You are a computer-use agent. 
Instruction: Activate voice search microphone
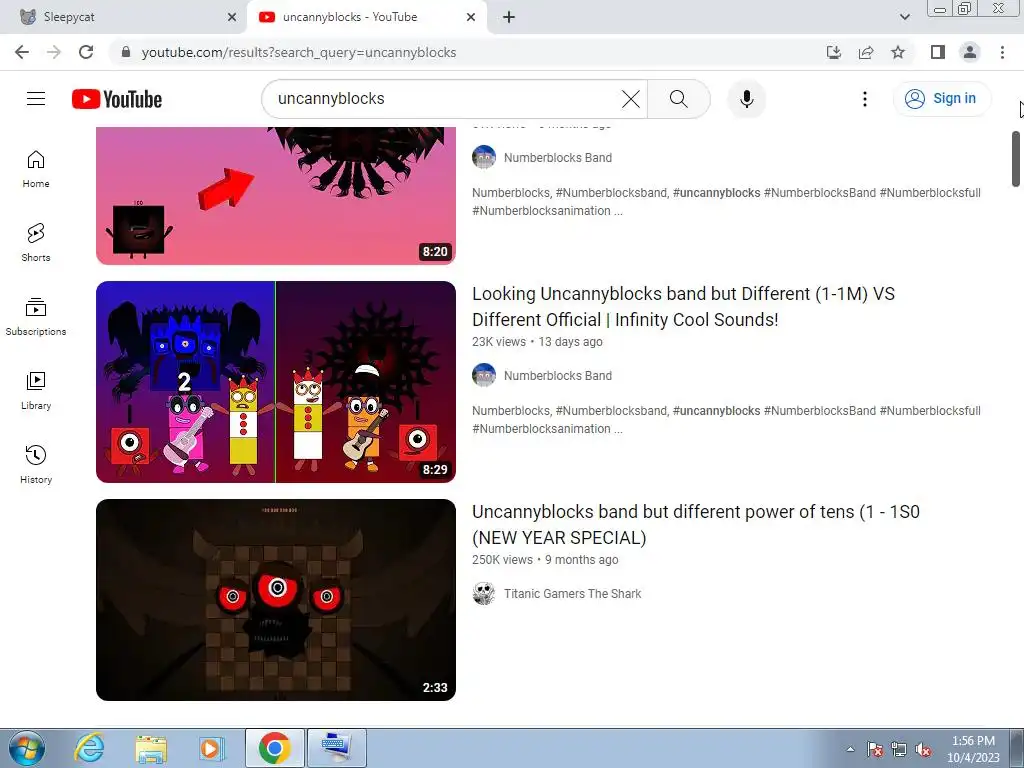746,99
